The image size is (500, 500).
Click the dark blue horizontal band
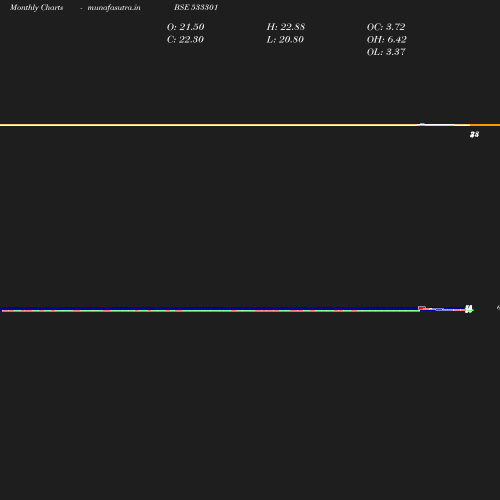[x=209, y=308]
